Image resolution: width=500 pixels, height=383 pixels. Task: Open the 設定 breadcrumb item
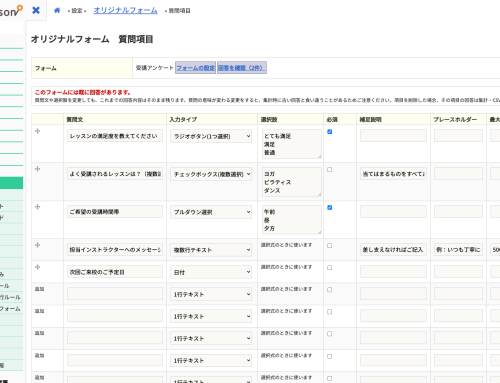pos(77,11)
